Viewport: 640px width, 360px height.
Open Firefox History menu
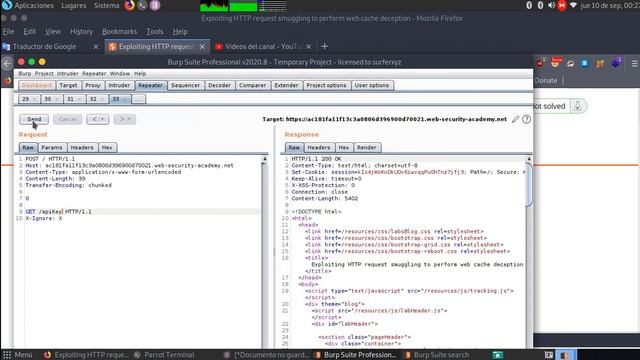pyautogui.click(x=81, y=31)
